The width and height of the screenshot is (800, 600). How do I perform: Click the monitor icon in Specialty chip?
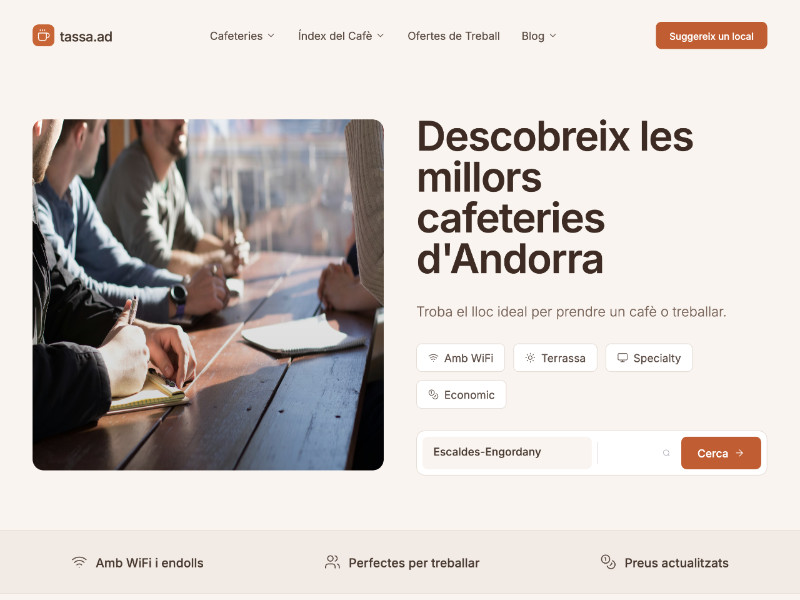coord(622,358)
